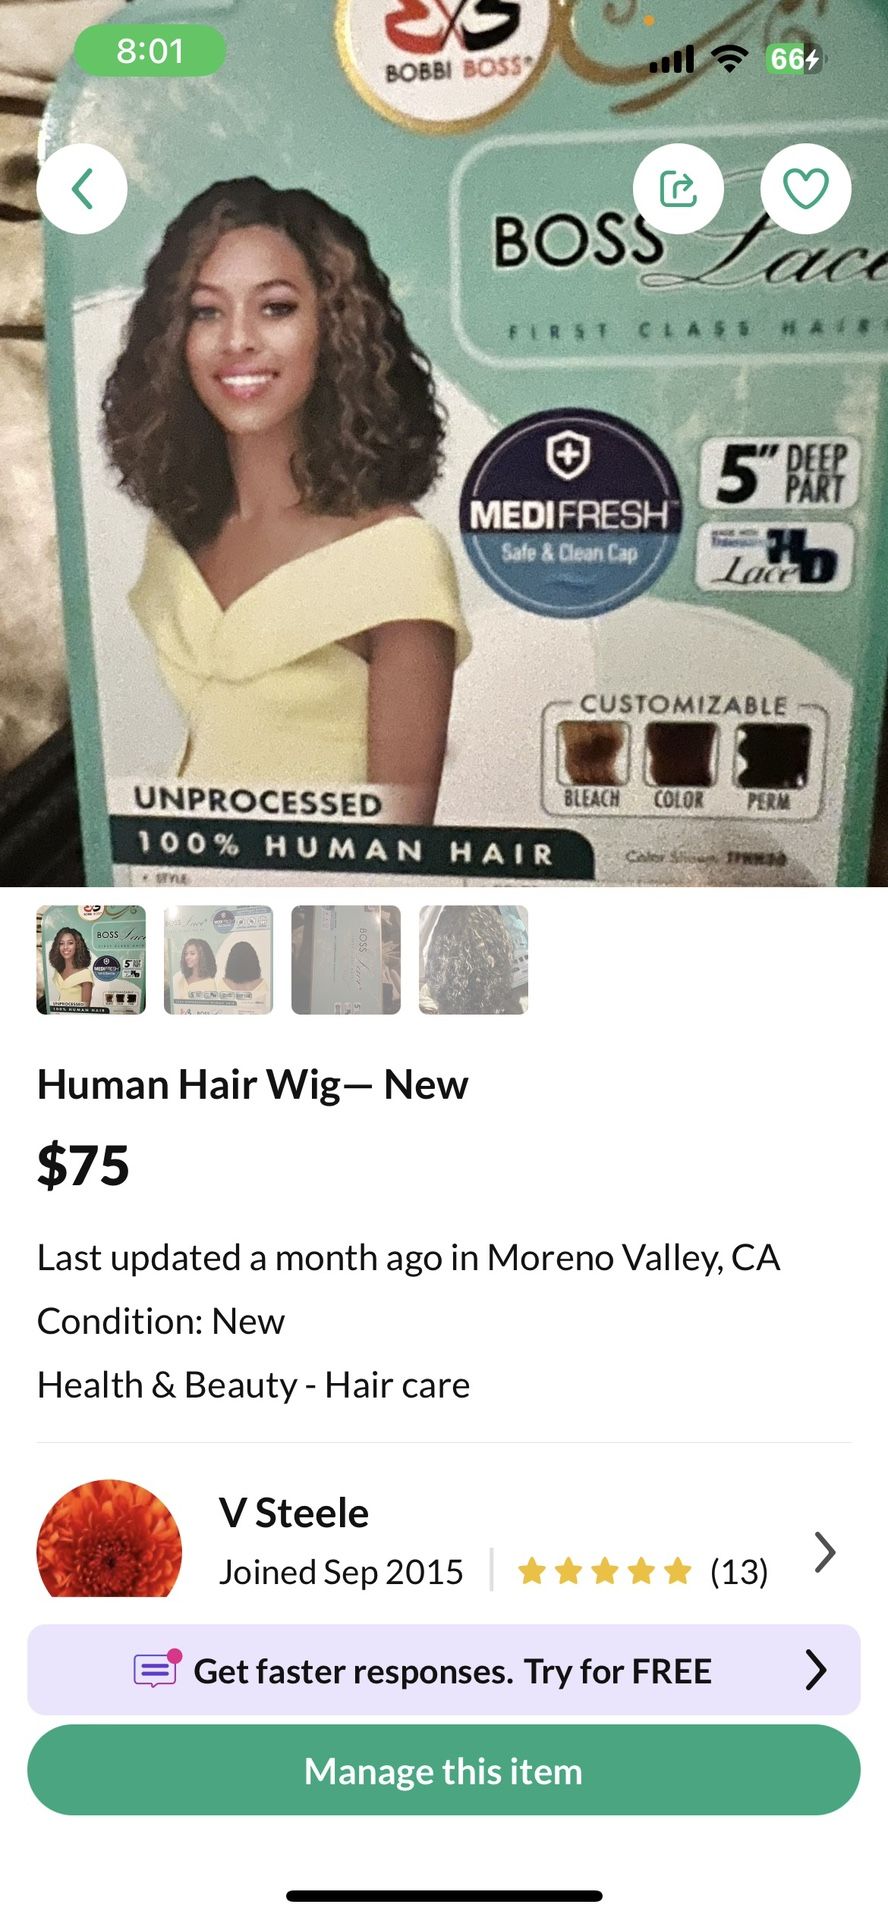Tap the green 8:01 time pill
The height and width of the screenshot is (1920, 888).
(x=150, y=51)
